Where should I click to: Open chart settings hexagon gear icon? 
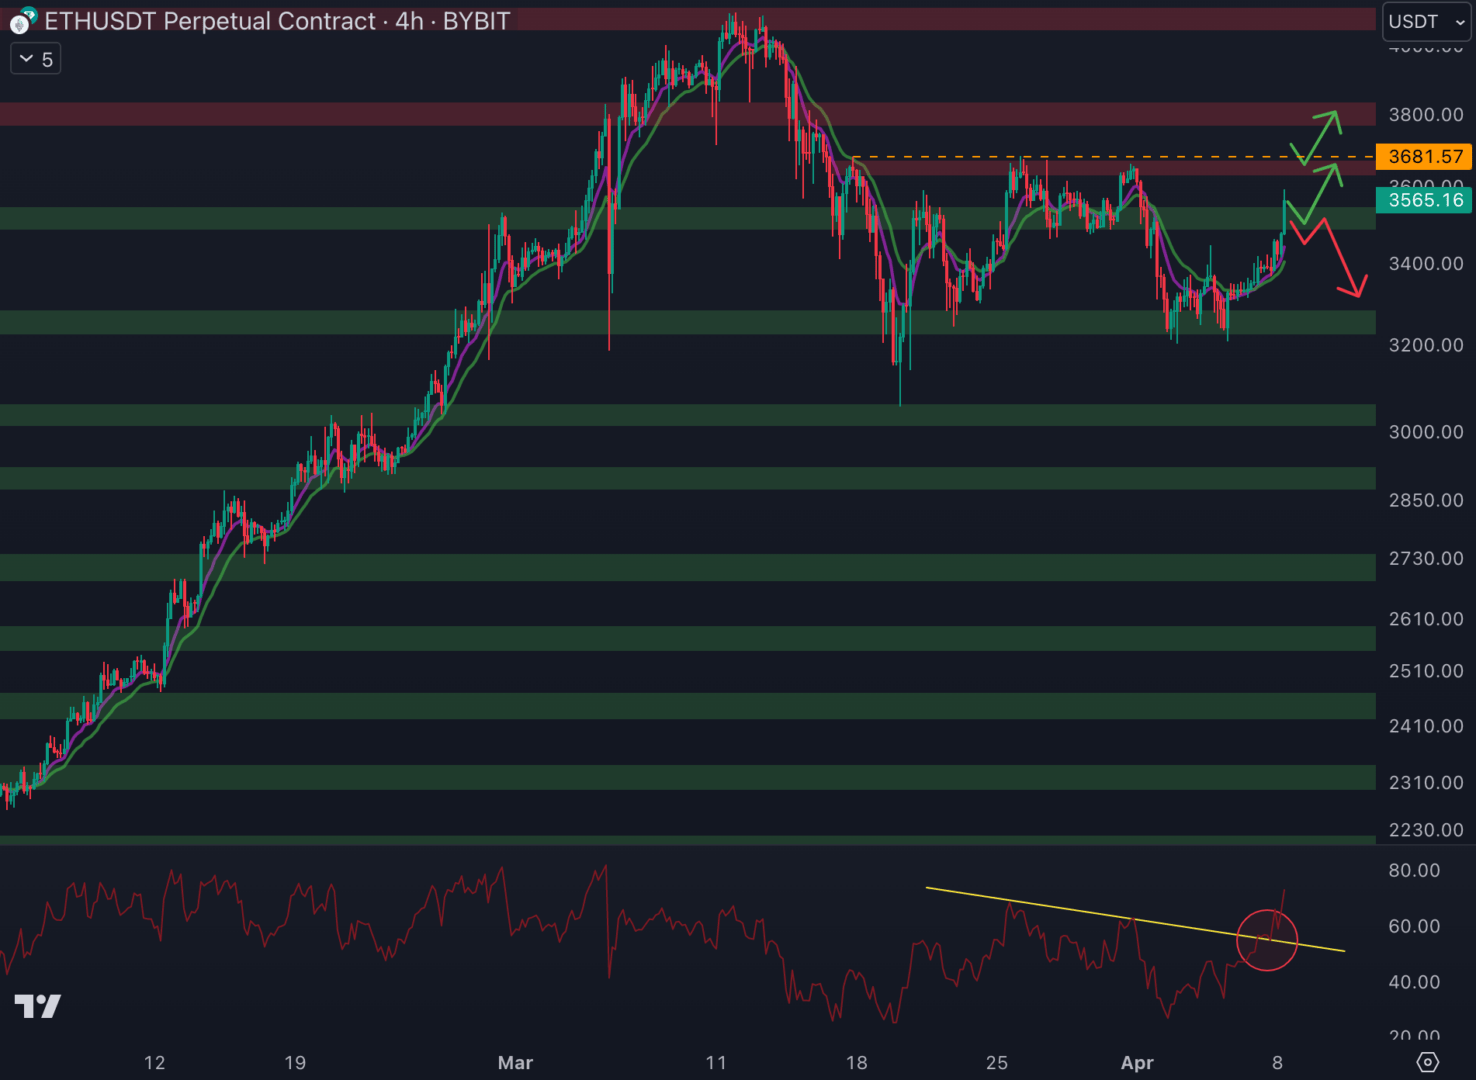(x=1428, y=1062)
